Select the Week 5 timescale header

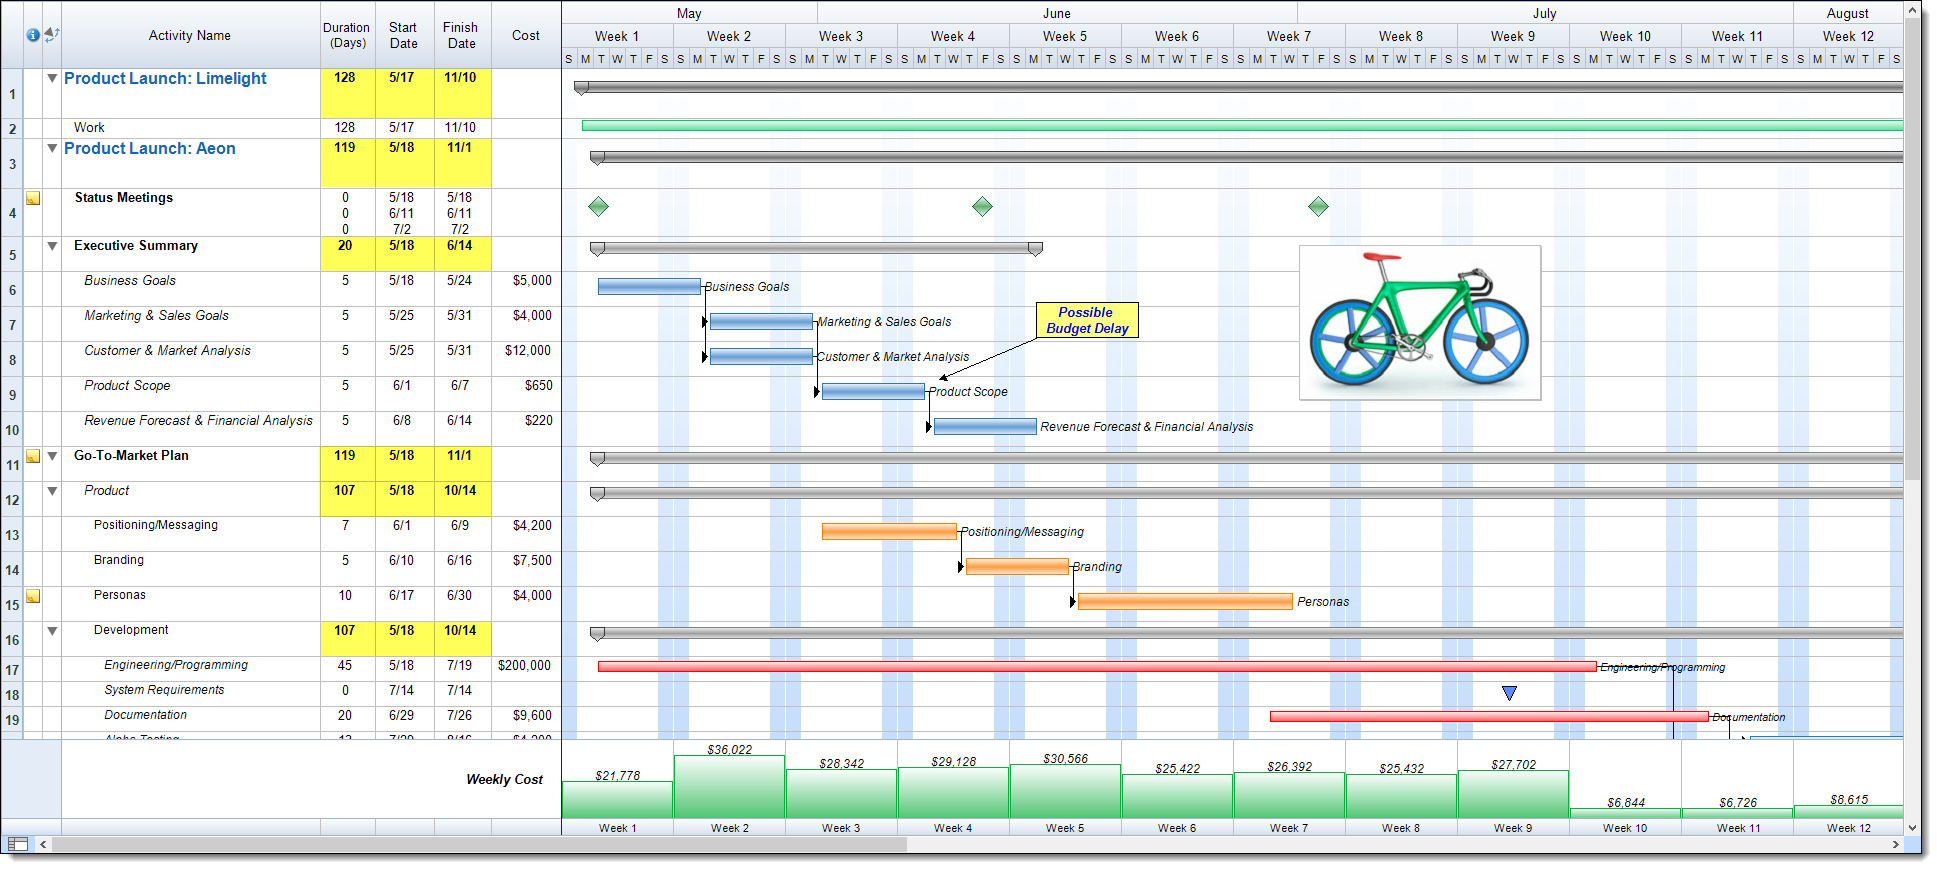pyautogui.click(x=1064, y=36)
